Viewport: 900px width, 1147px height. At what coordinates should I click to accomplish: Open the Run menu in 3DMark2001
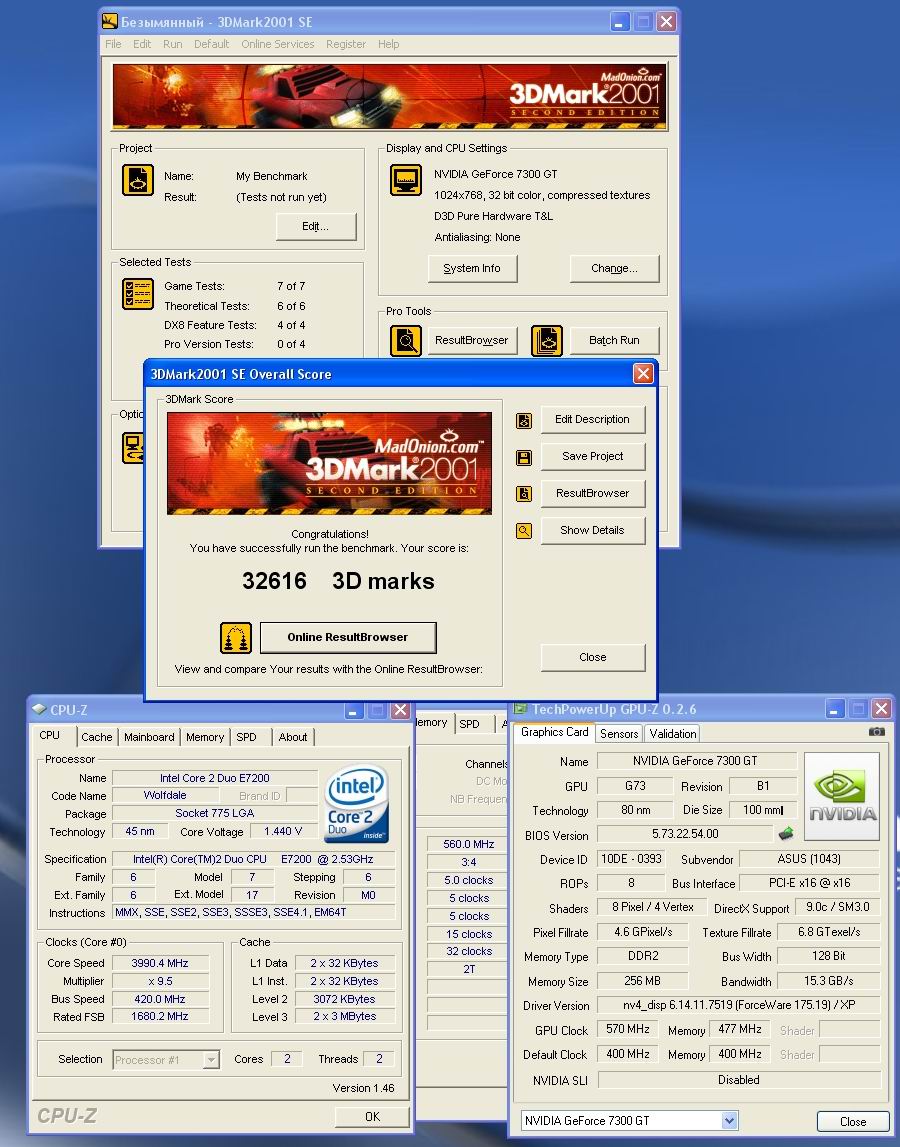coord(173,44)
